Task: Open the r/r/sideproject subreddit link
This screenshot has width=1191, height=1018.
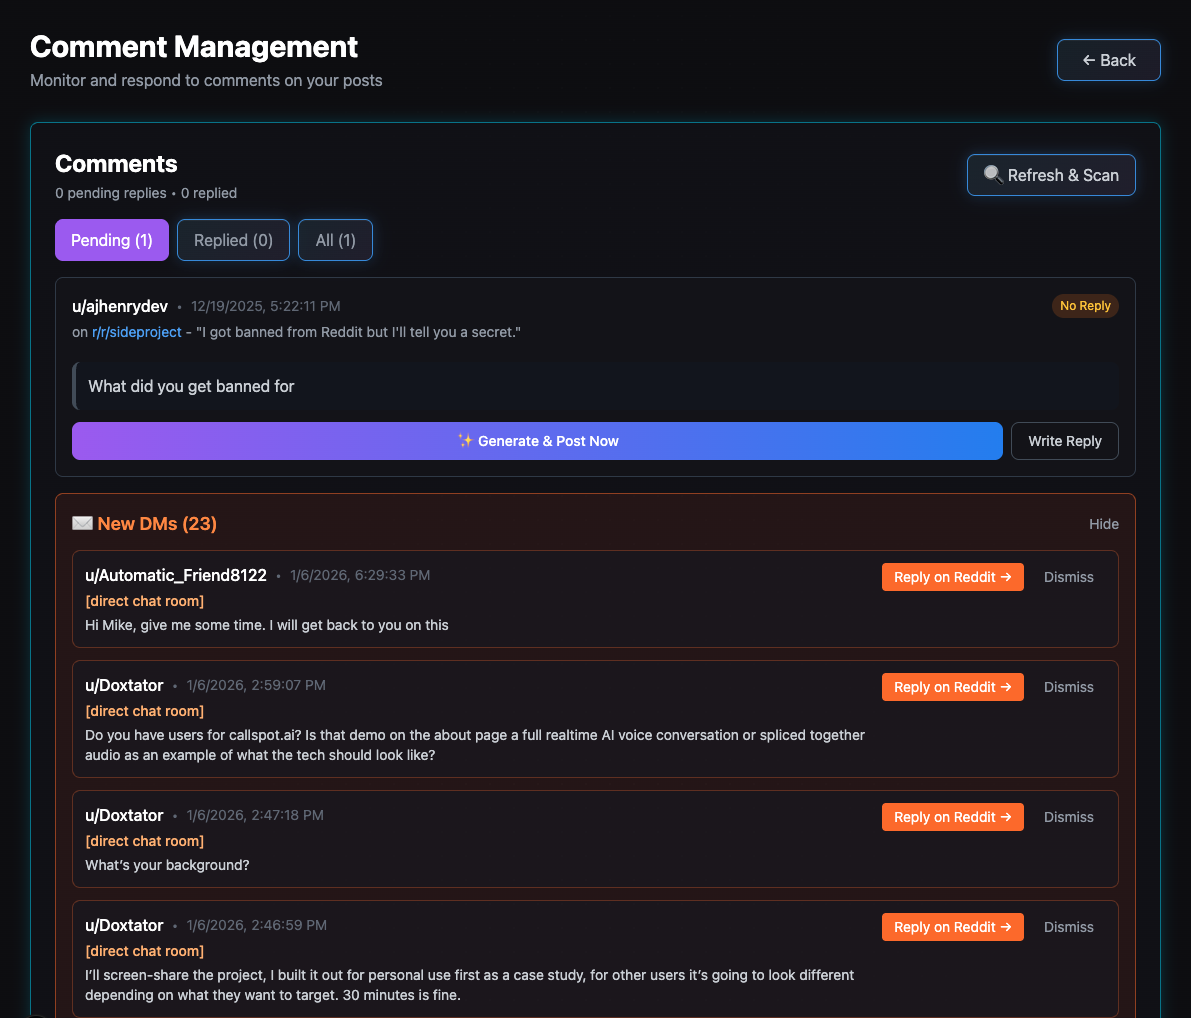Action: pyautogui.click(x=137, y=332)
